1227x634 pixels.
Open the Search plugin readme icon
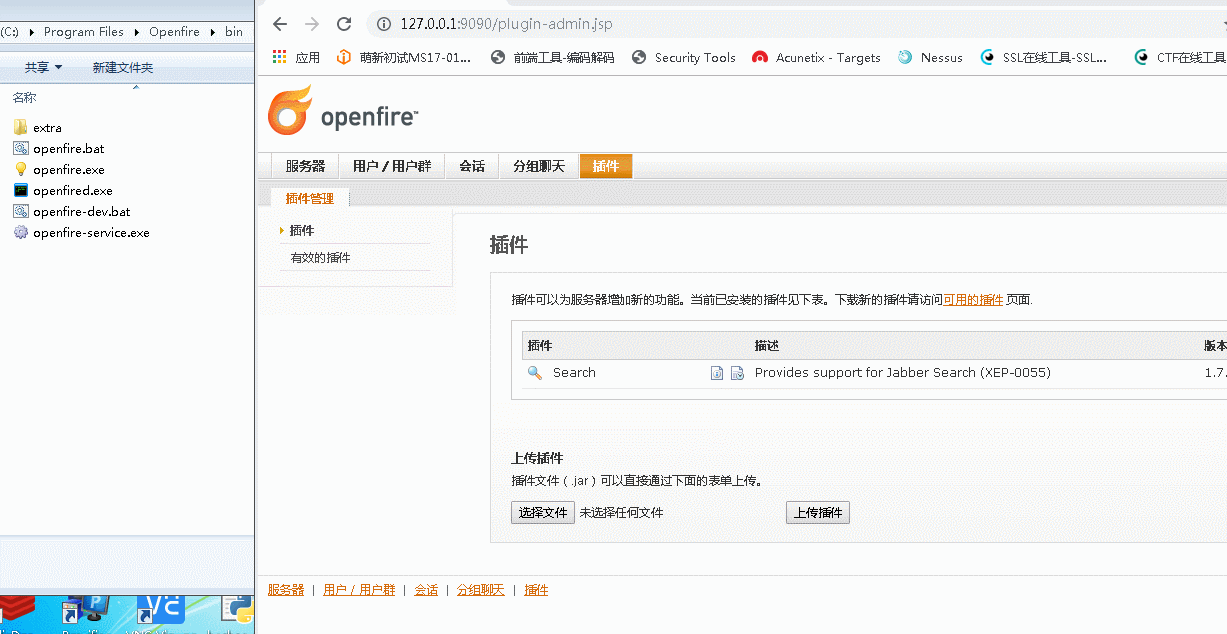pos(717,373)
